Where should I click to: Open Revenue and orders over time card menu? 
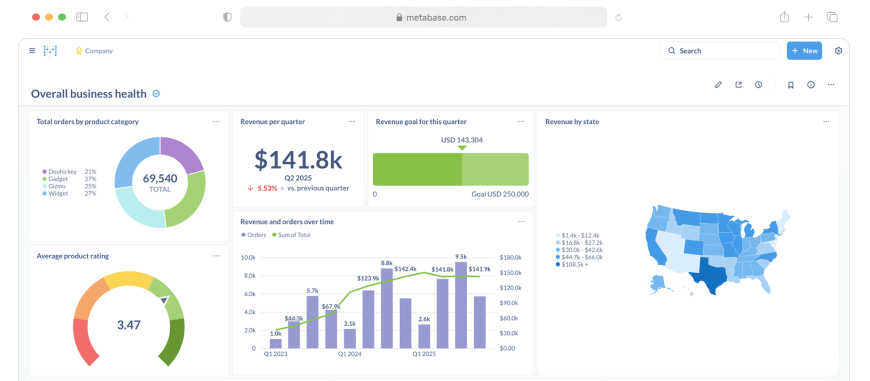click(x=521, y=221)
